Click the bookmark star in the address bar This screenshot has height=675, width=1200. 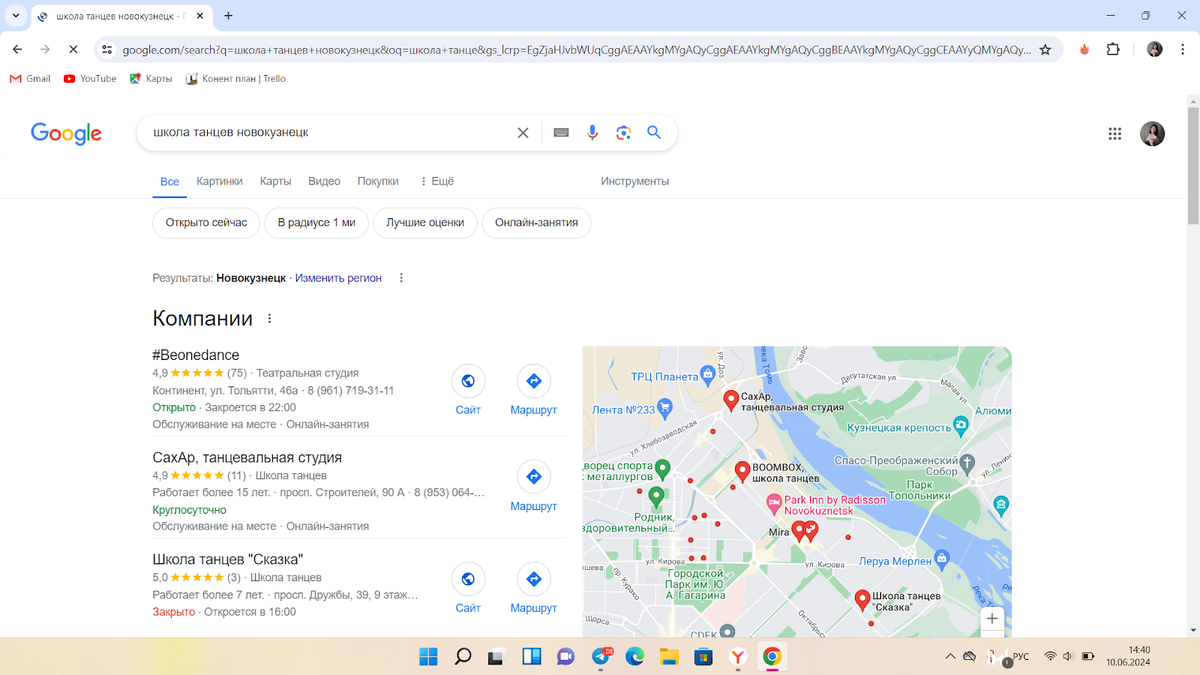coord(1043,48)
